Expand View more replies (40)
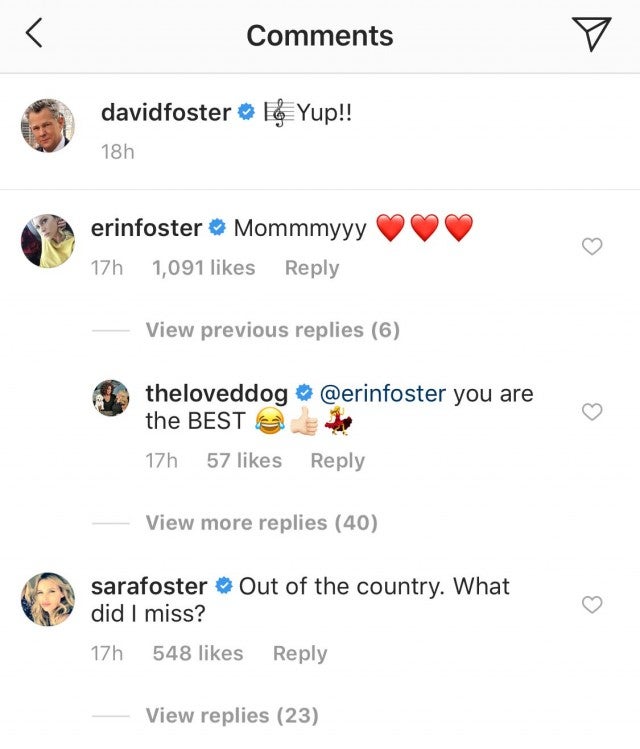The image size is (640, 749). [x=262, y=522]
